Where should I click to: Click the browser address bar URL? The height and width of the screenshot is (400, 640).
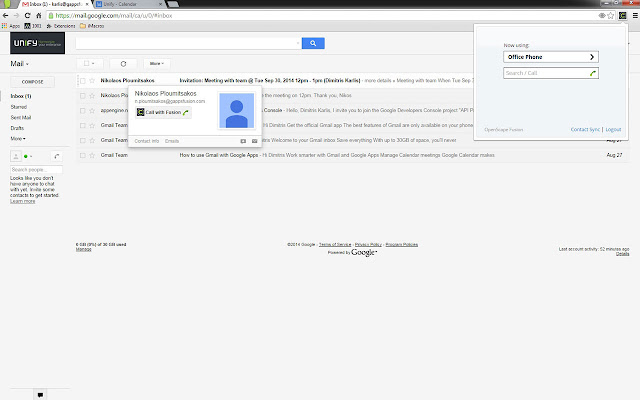(113, 16)
